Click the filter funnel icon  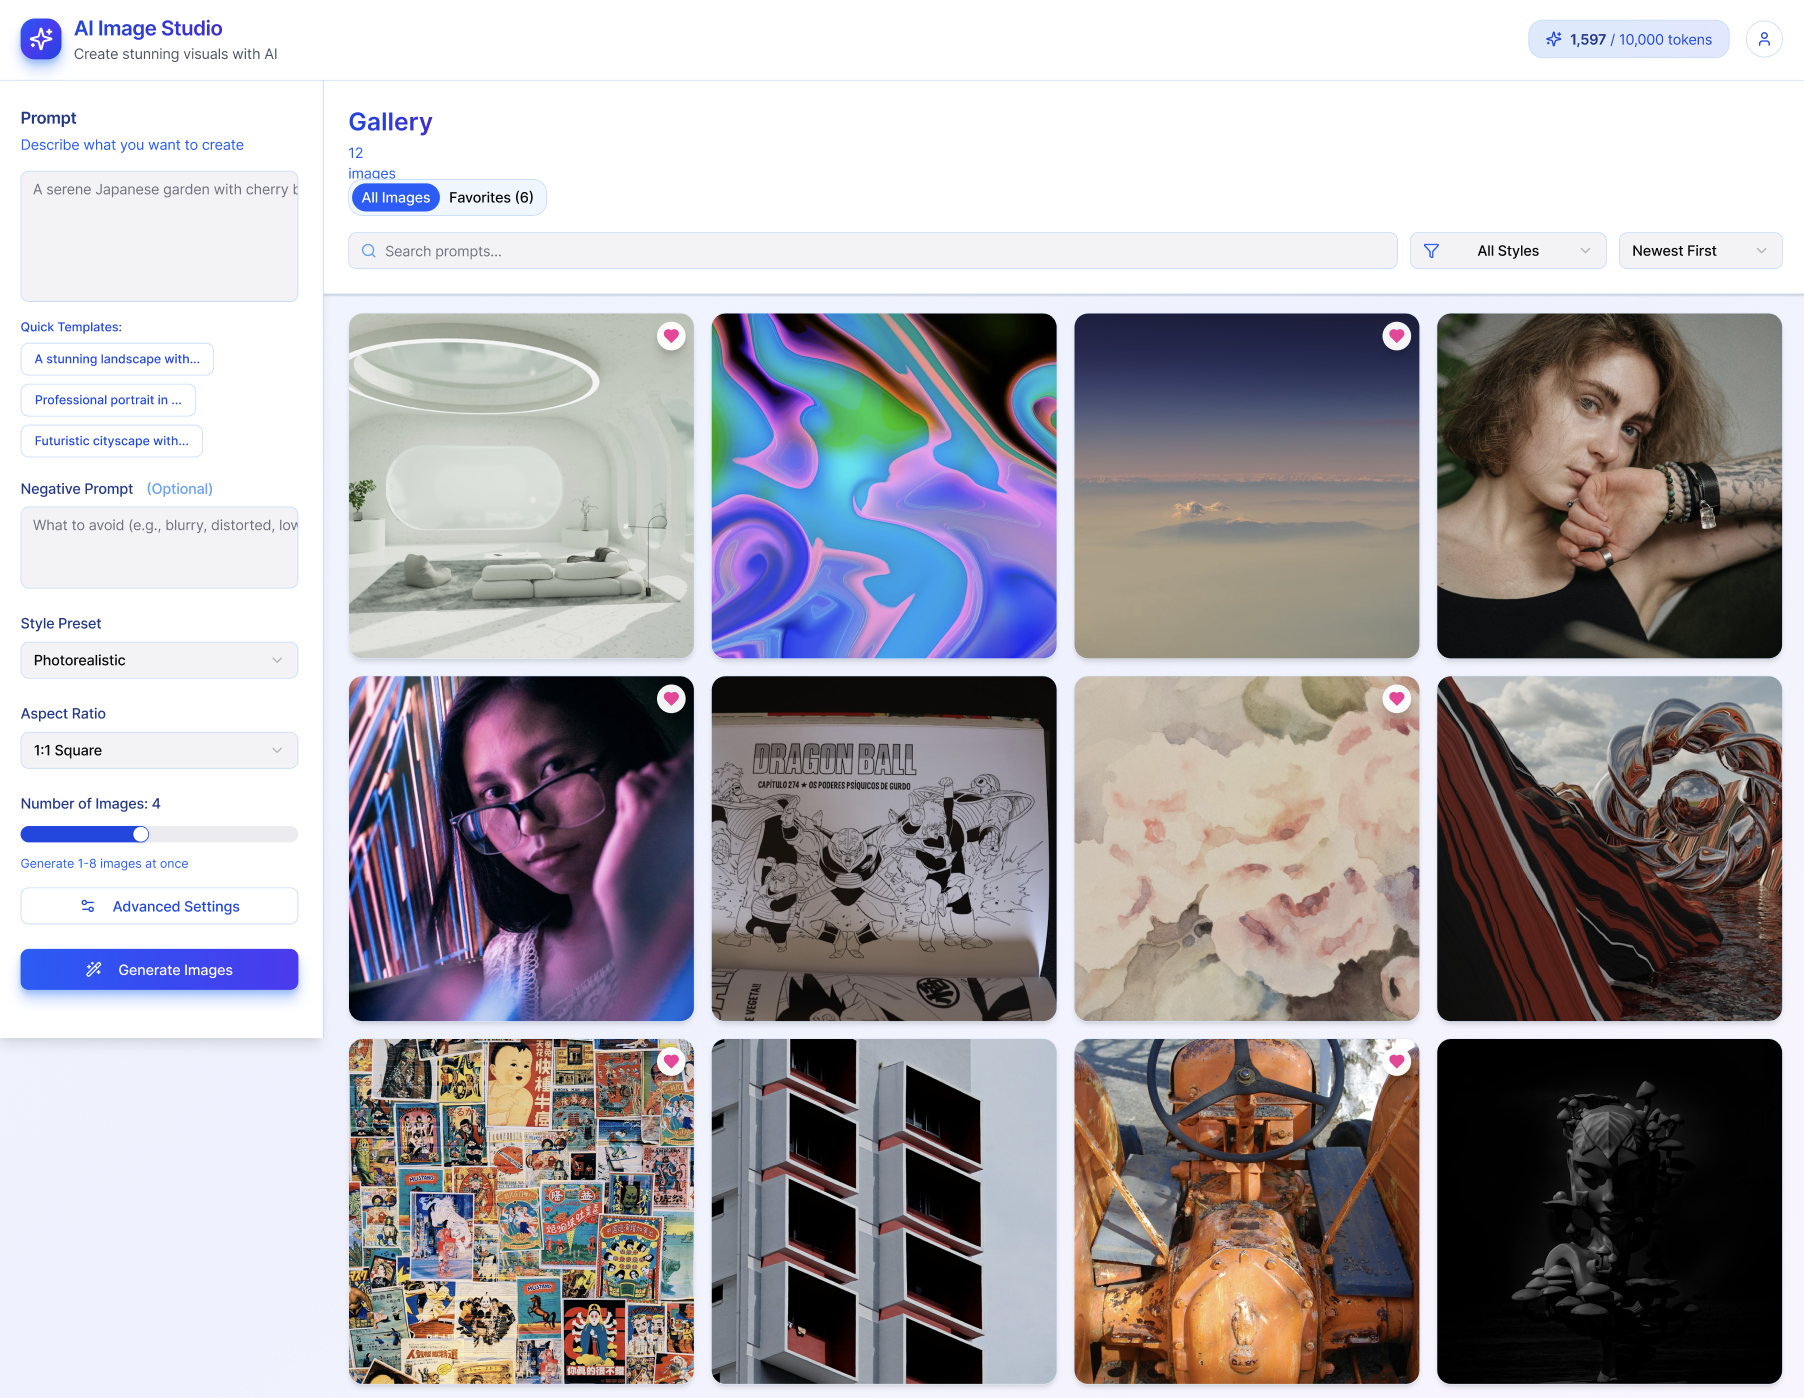point(1431,251)
